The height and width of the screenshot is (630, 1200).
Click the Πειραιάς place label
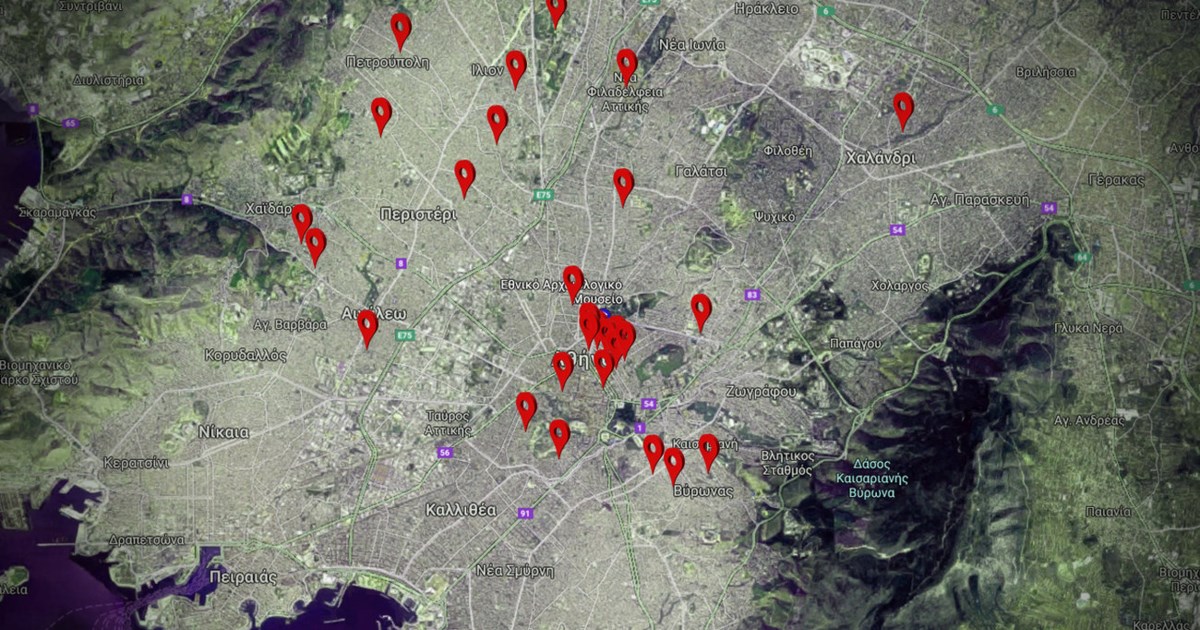[244, 578]
